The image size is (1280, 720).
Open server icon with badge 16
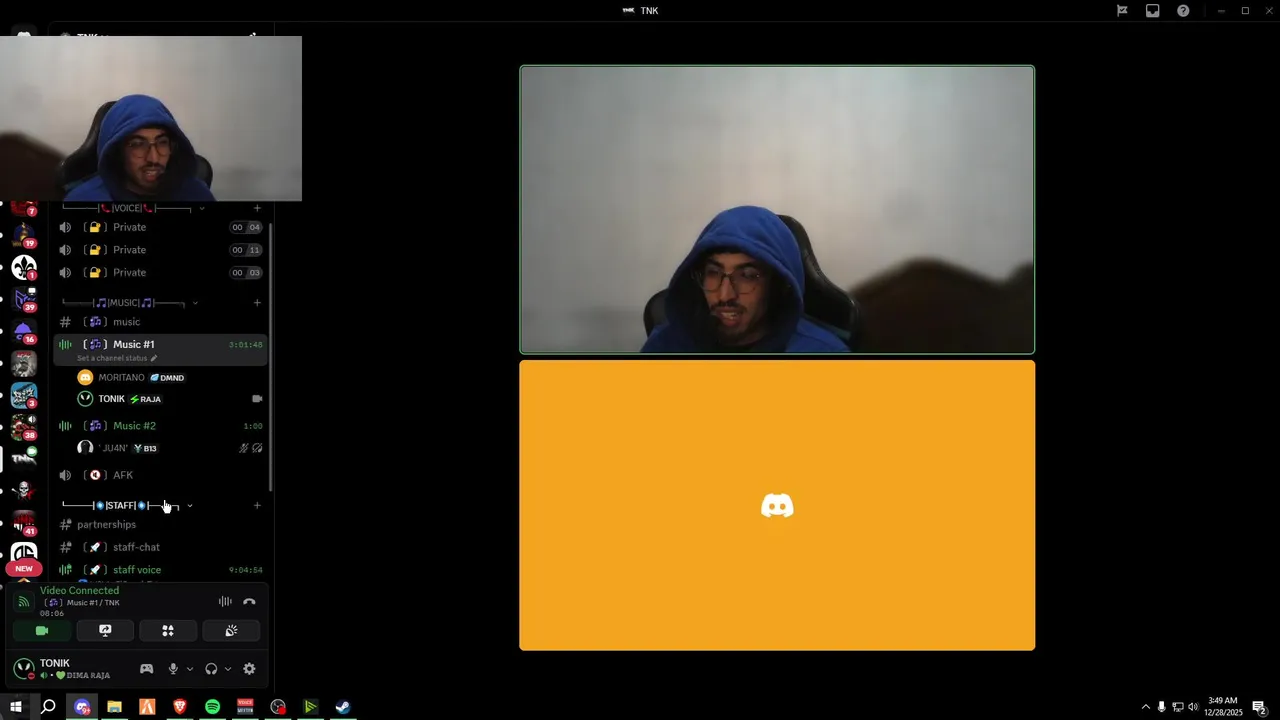click(x=24, y=331)
